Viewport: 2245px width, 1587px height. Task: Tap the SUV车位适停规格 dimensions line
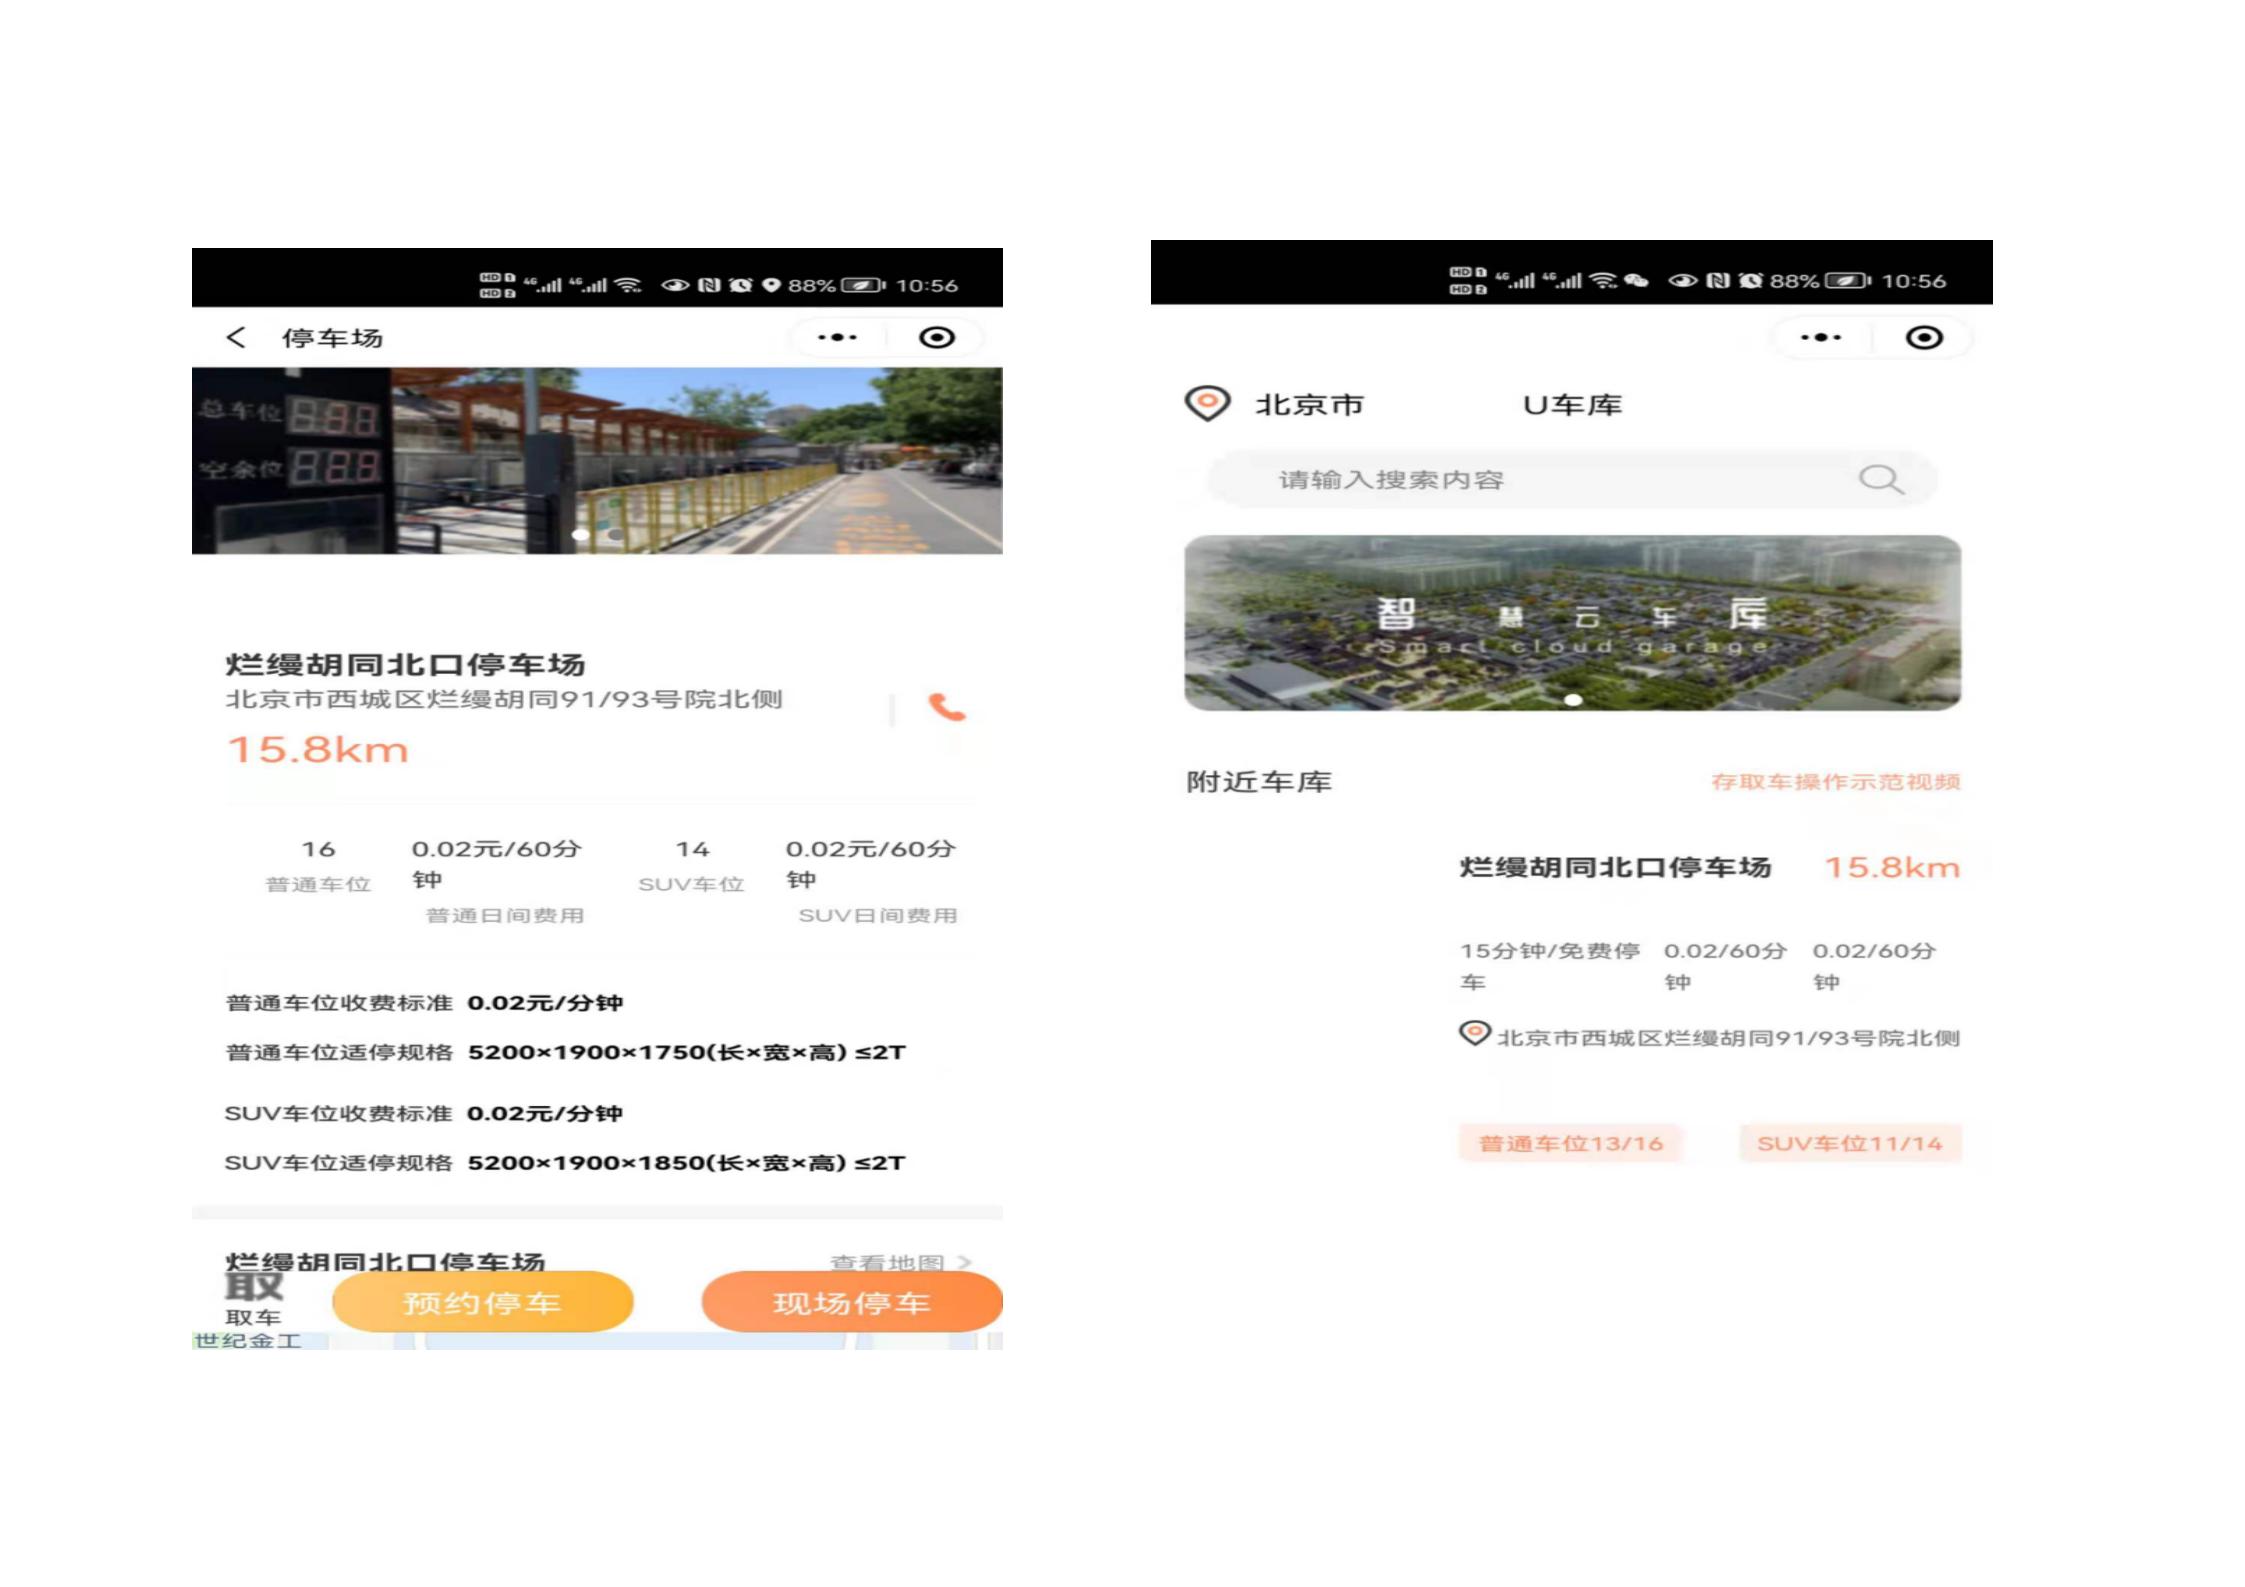(x=565, y=1163)
